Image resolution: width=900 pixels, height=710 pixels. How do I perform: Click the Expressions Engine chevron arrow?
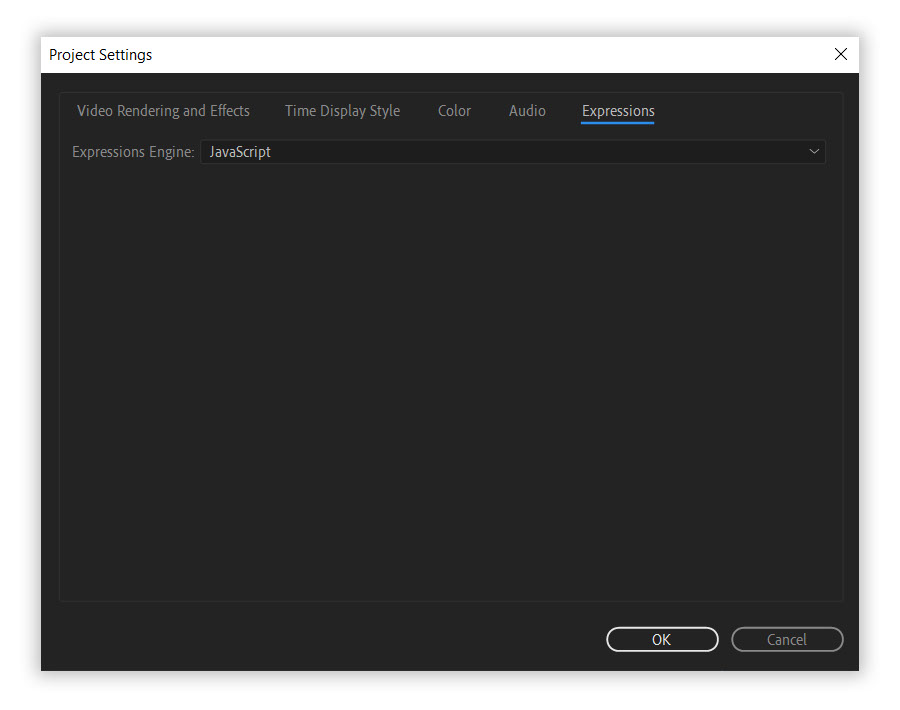click(814, 152)
